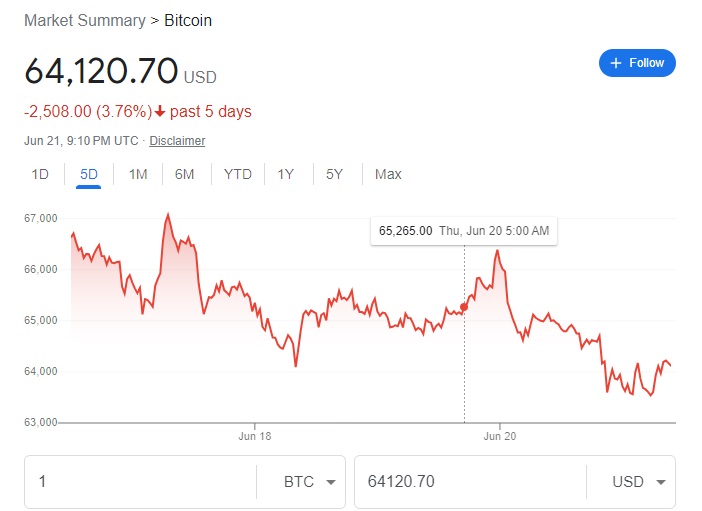Switch to the 1M chart range

pos(138,174)
